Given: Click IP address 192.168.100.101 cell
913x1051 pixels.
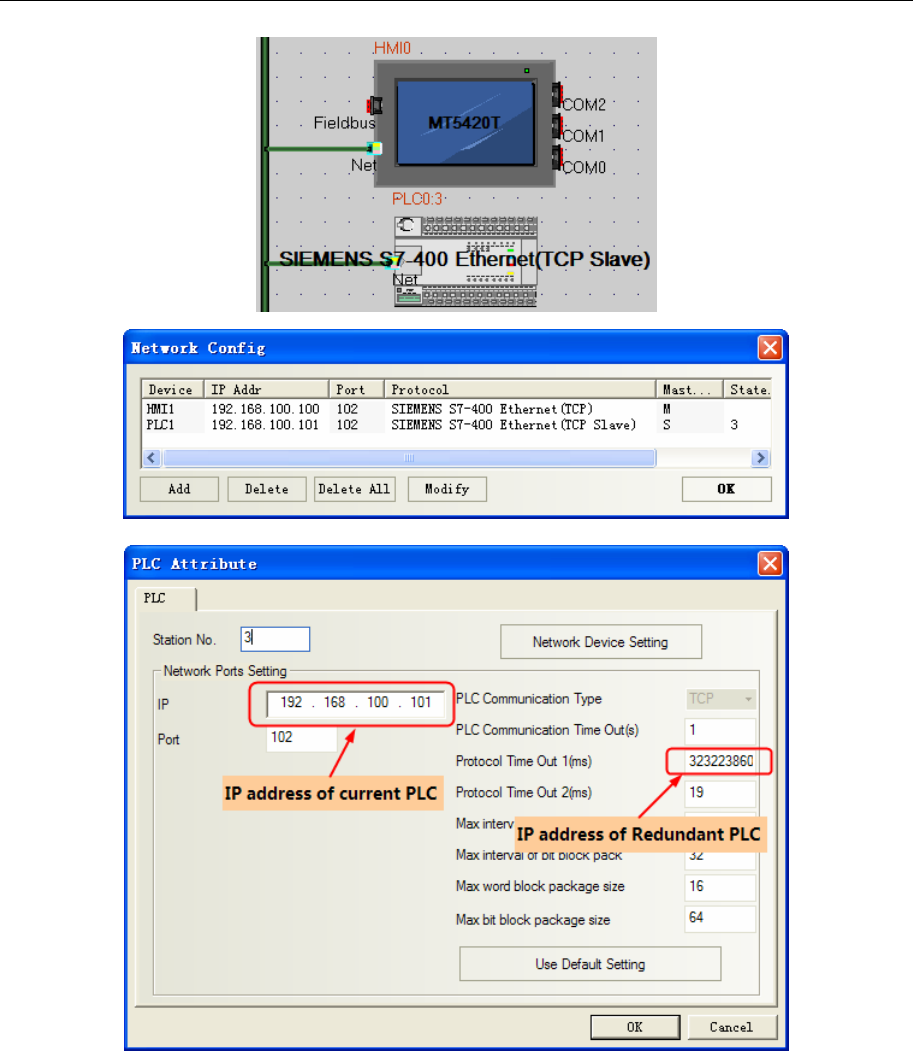Looking at the screenshot, I should (x=265, y=425).
